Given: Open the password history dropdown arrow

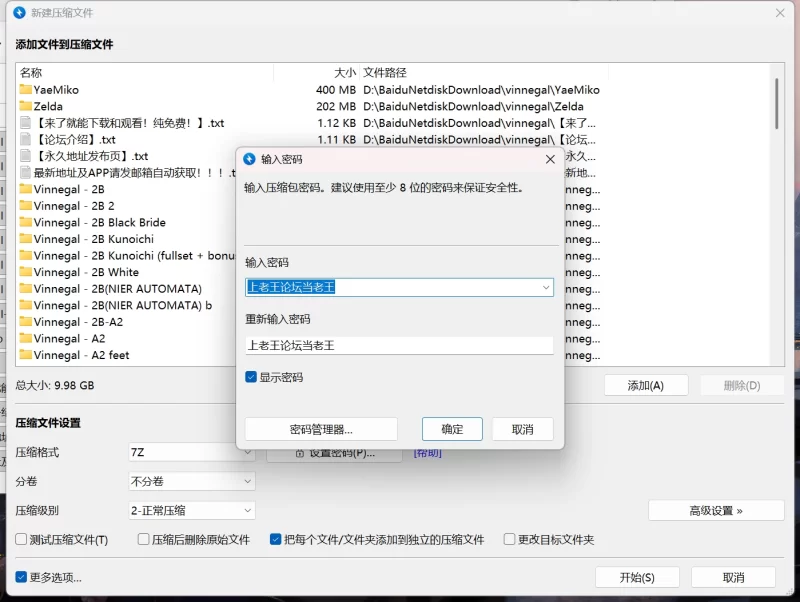Looking at the screenshot, I should coord(546,287).
